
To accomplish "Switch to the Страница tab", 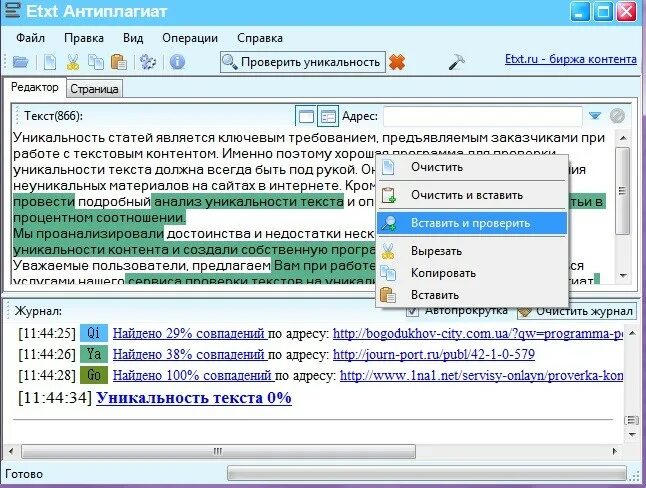I will point(94,89).
